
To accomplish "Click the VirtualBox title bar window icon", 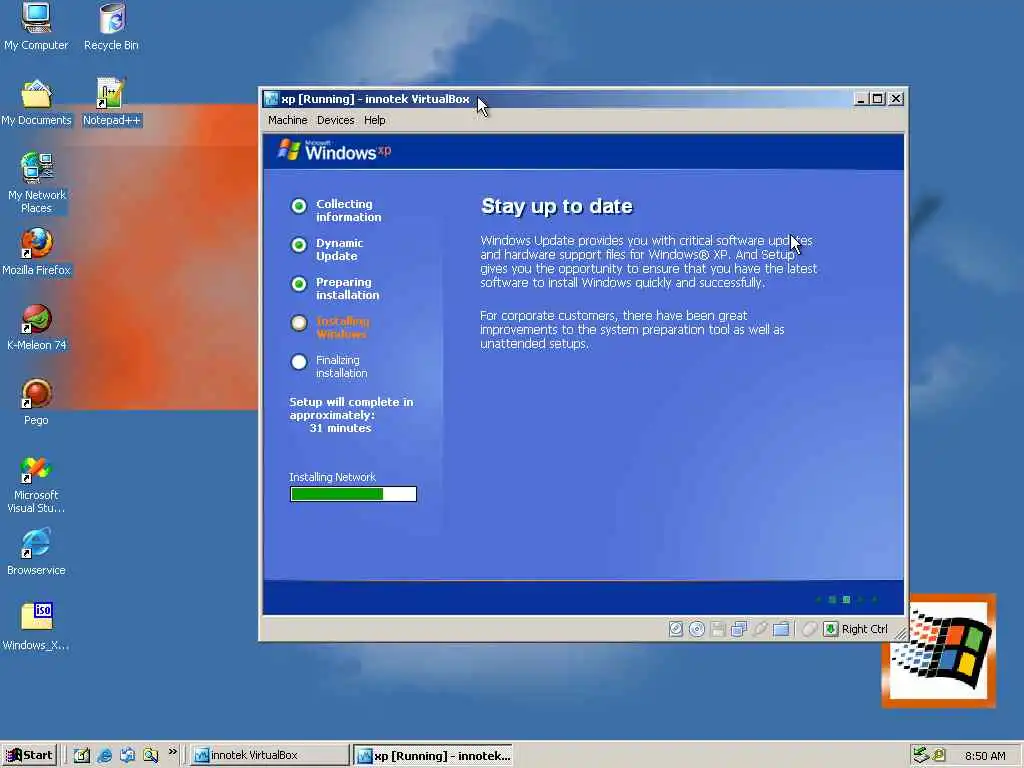I will (x=271, y=99).
